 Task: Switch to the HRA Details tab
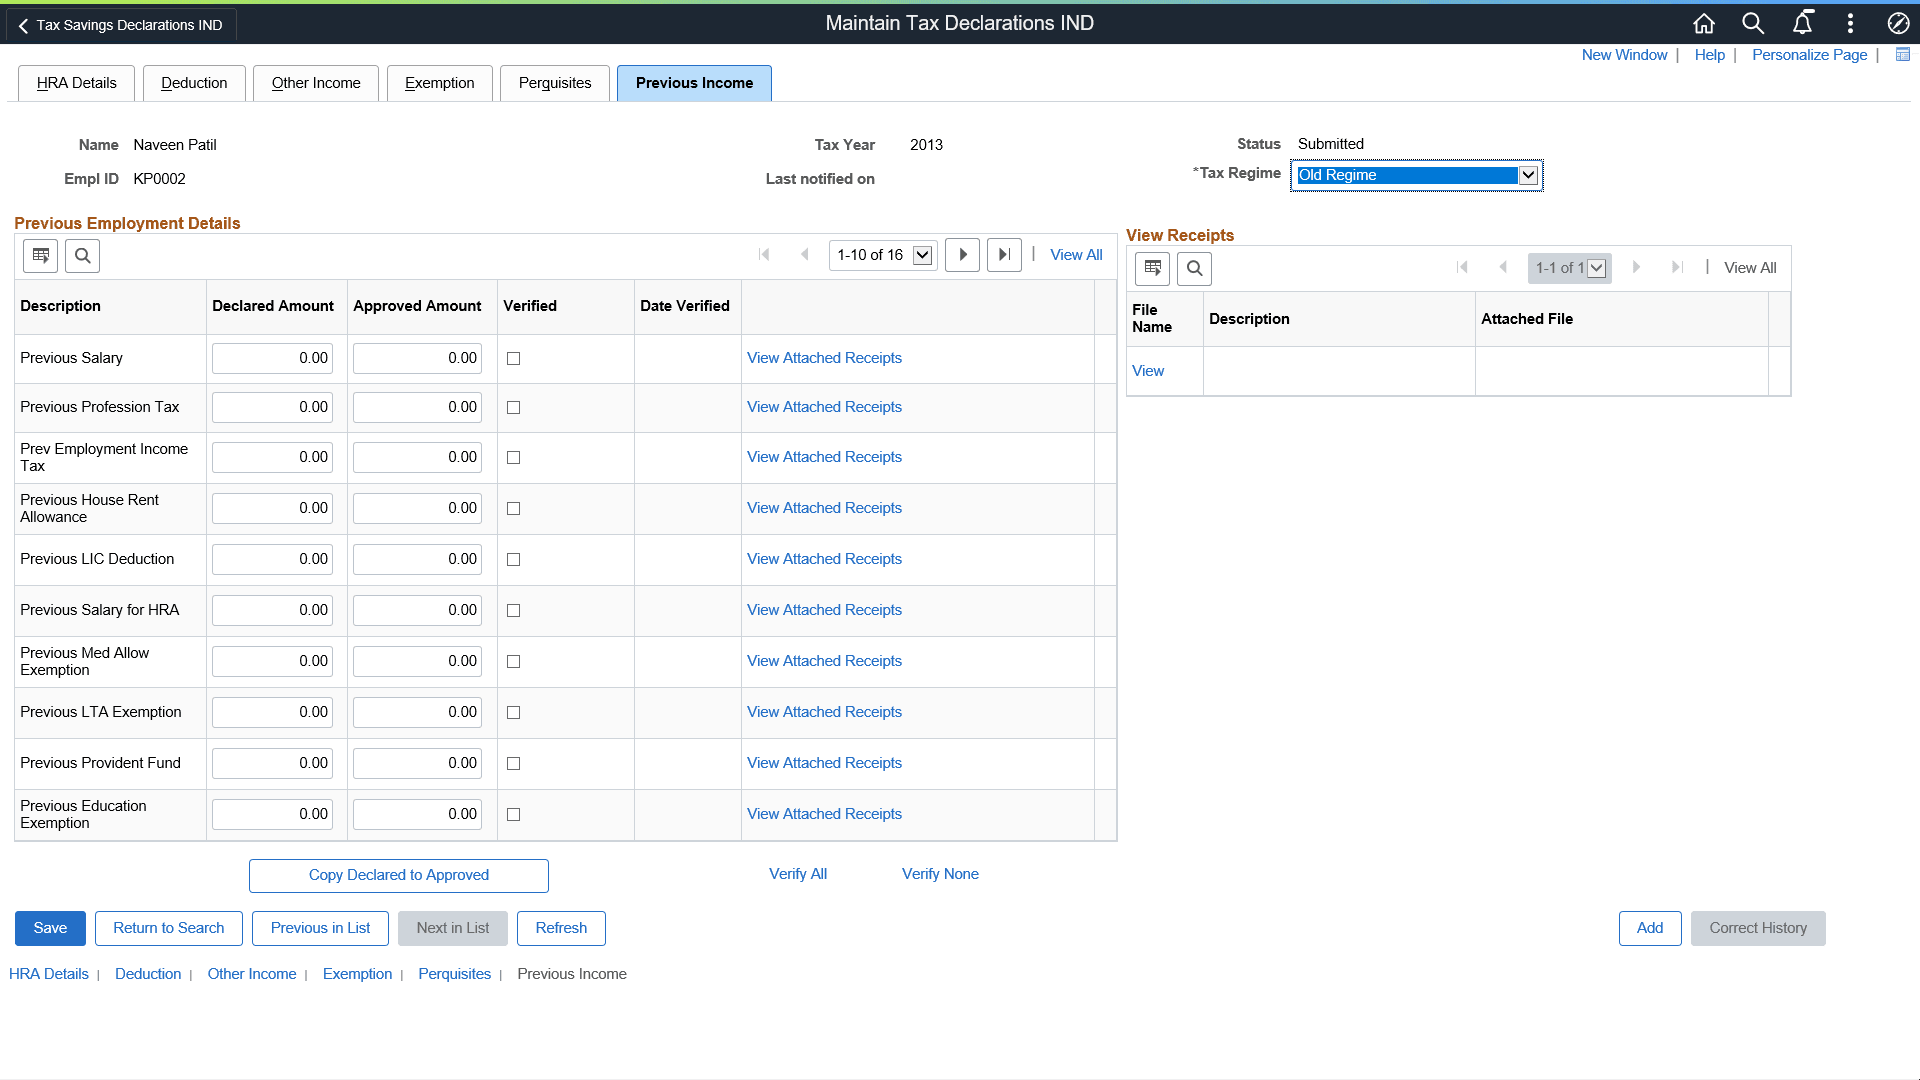point(76,83)
